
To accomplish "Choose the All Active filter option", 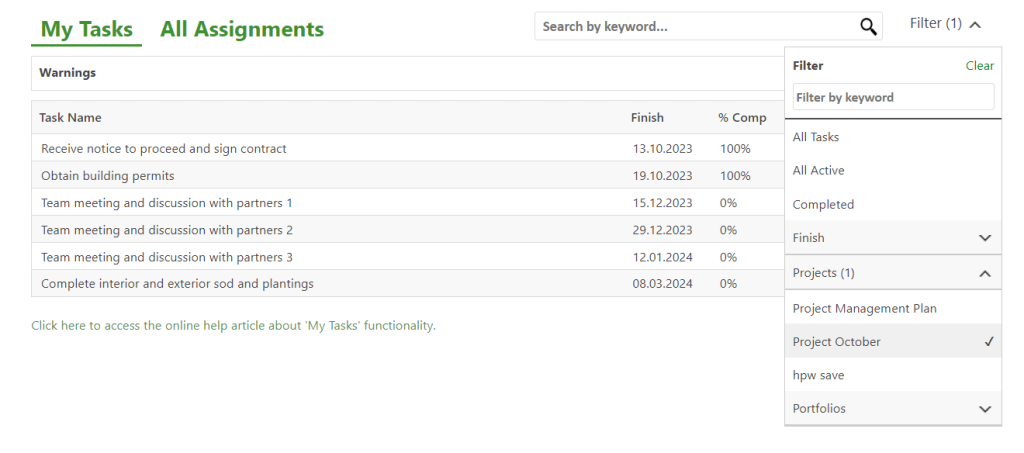I will (818, 171).
